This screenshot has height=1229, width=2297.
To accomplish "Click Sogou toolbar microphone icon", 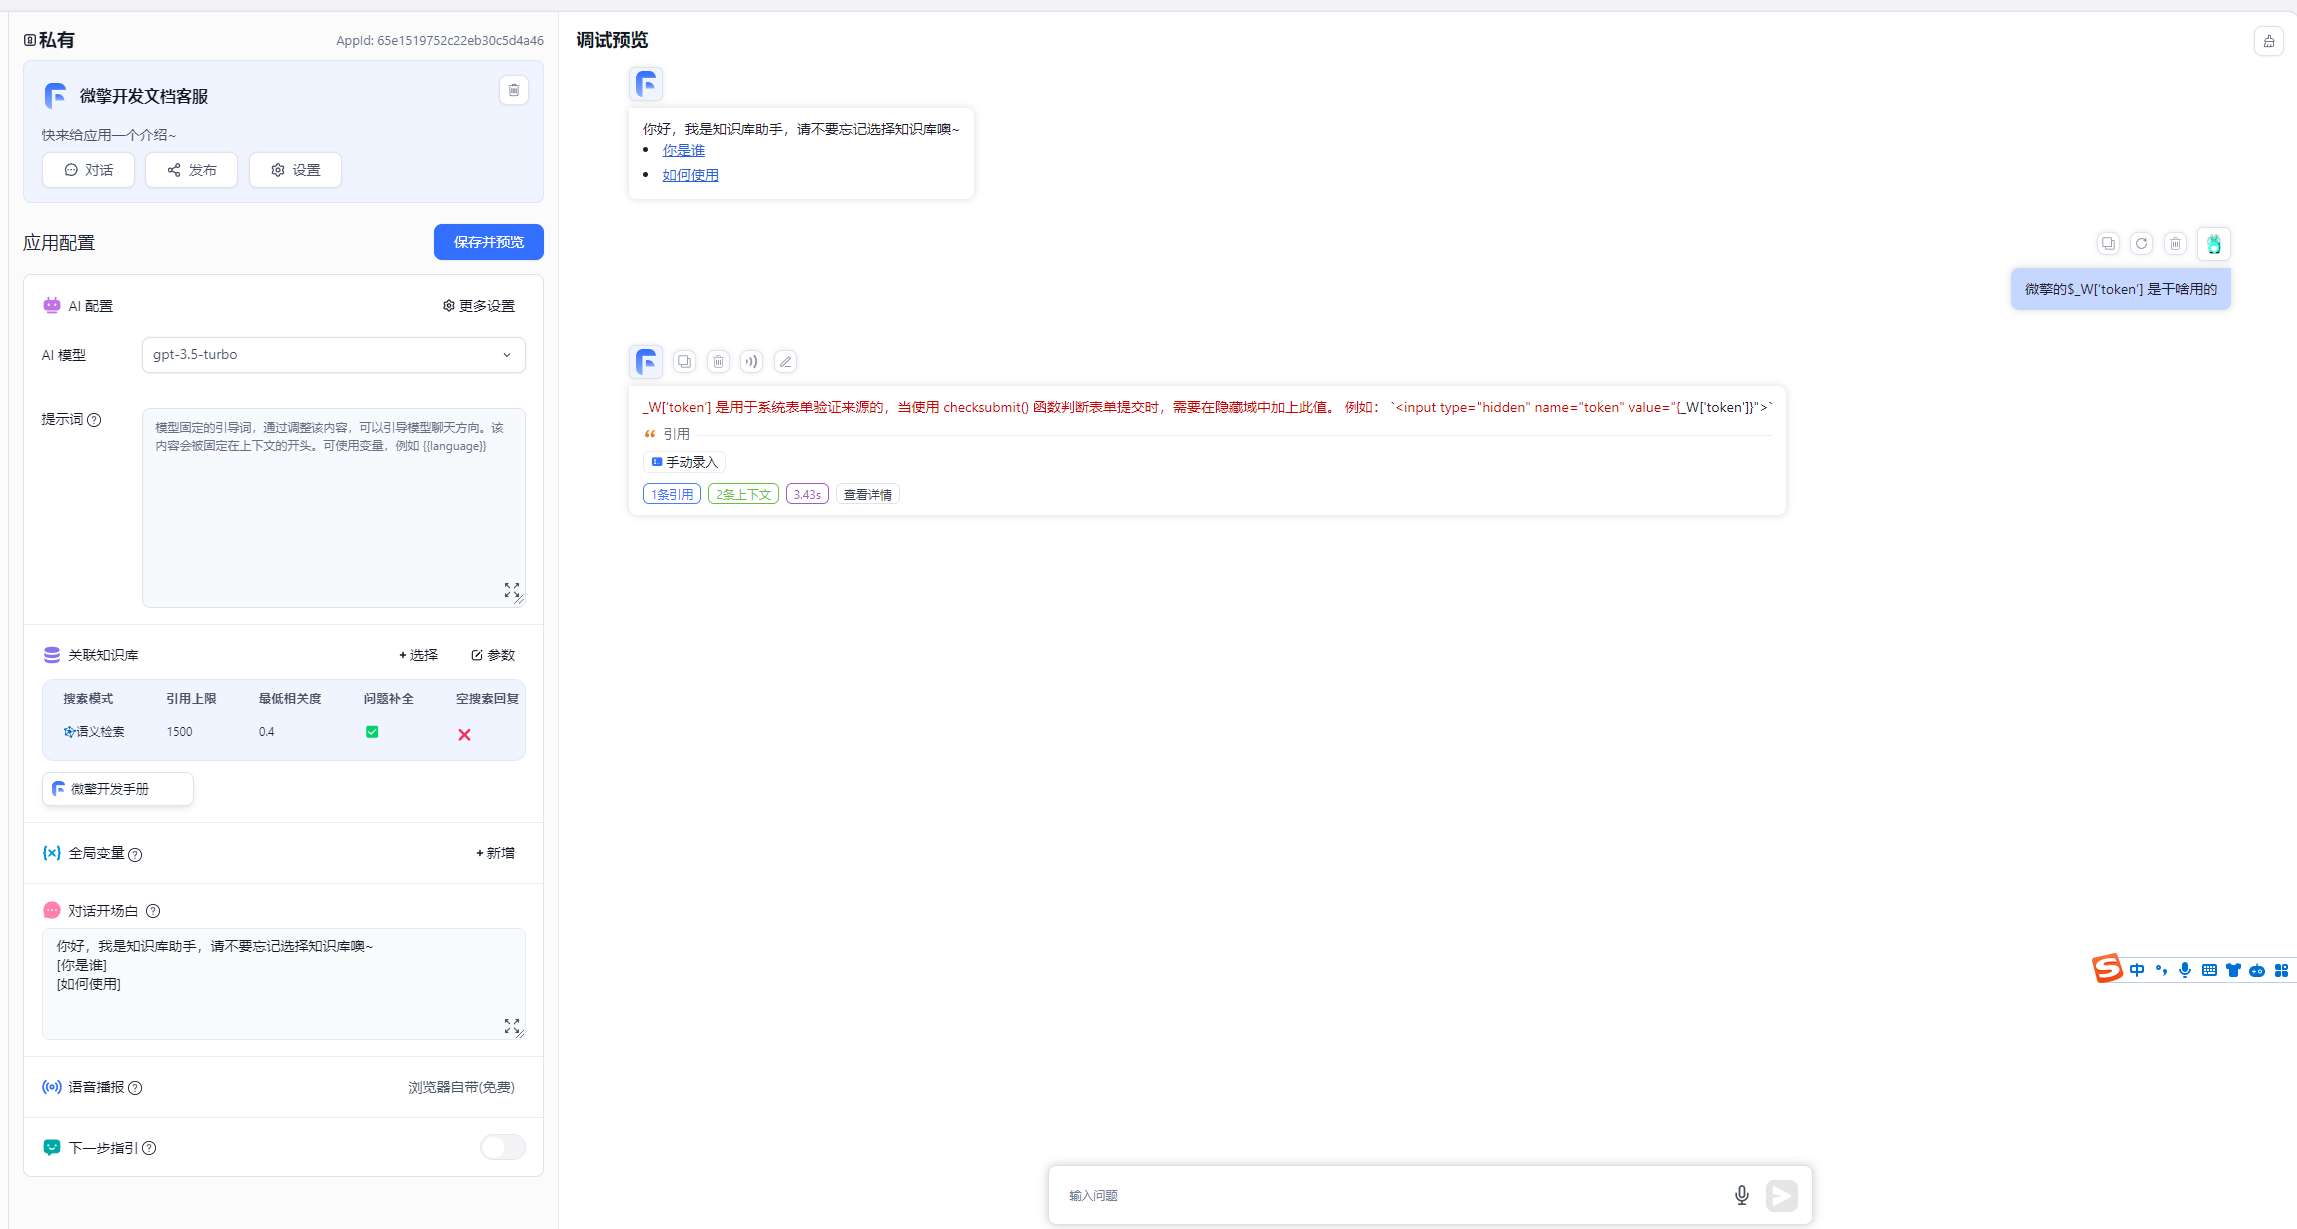I will (2185, 970).
